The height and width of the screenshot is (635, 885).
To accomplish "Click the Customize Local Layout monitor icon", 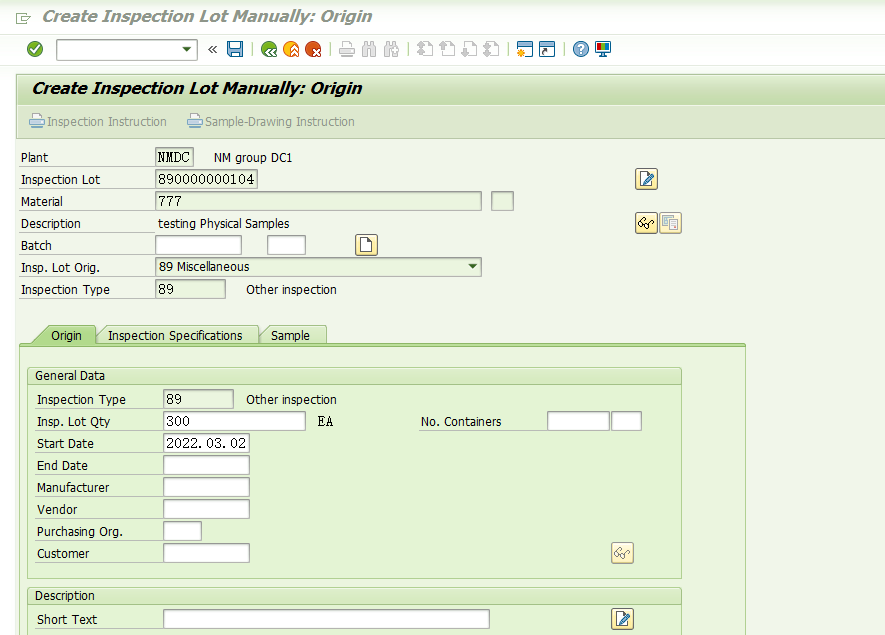I will [603, 50].
